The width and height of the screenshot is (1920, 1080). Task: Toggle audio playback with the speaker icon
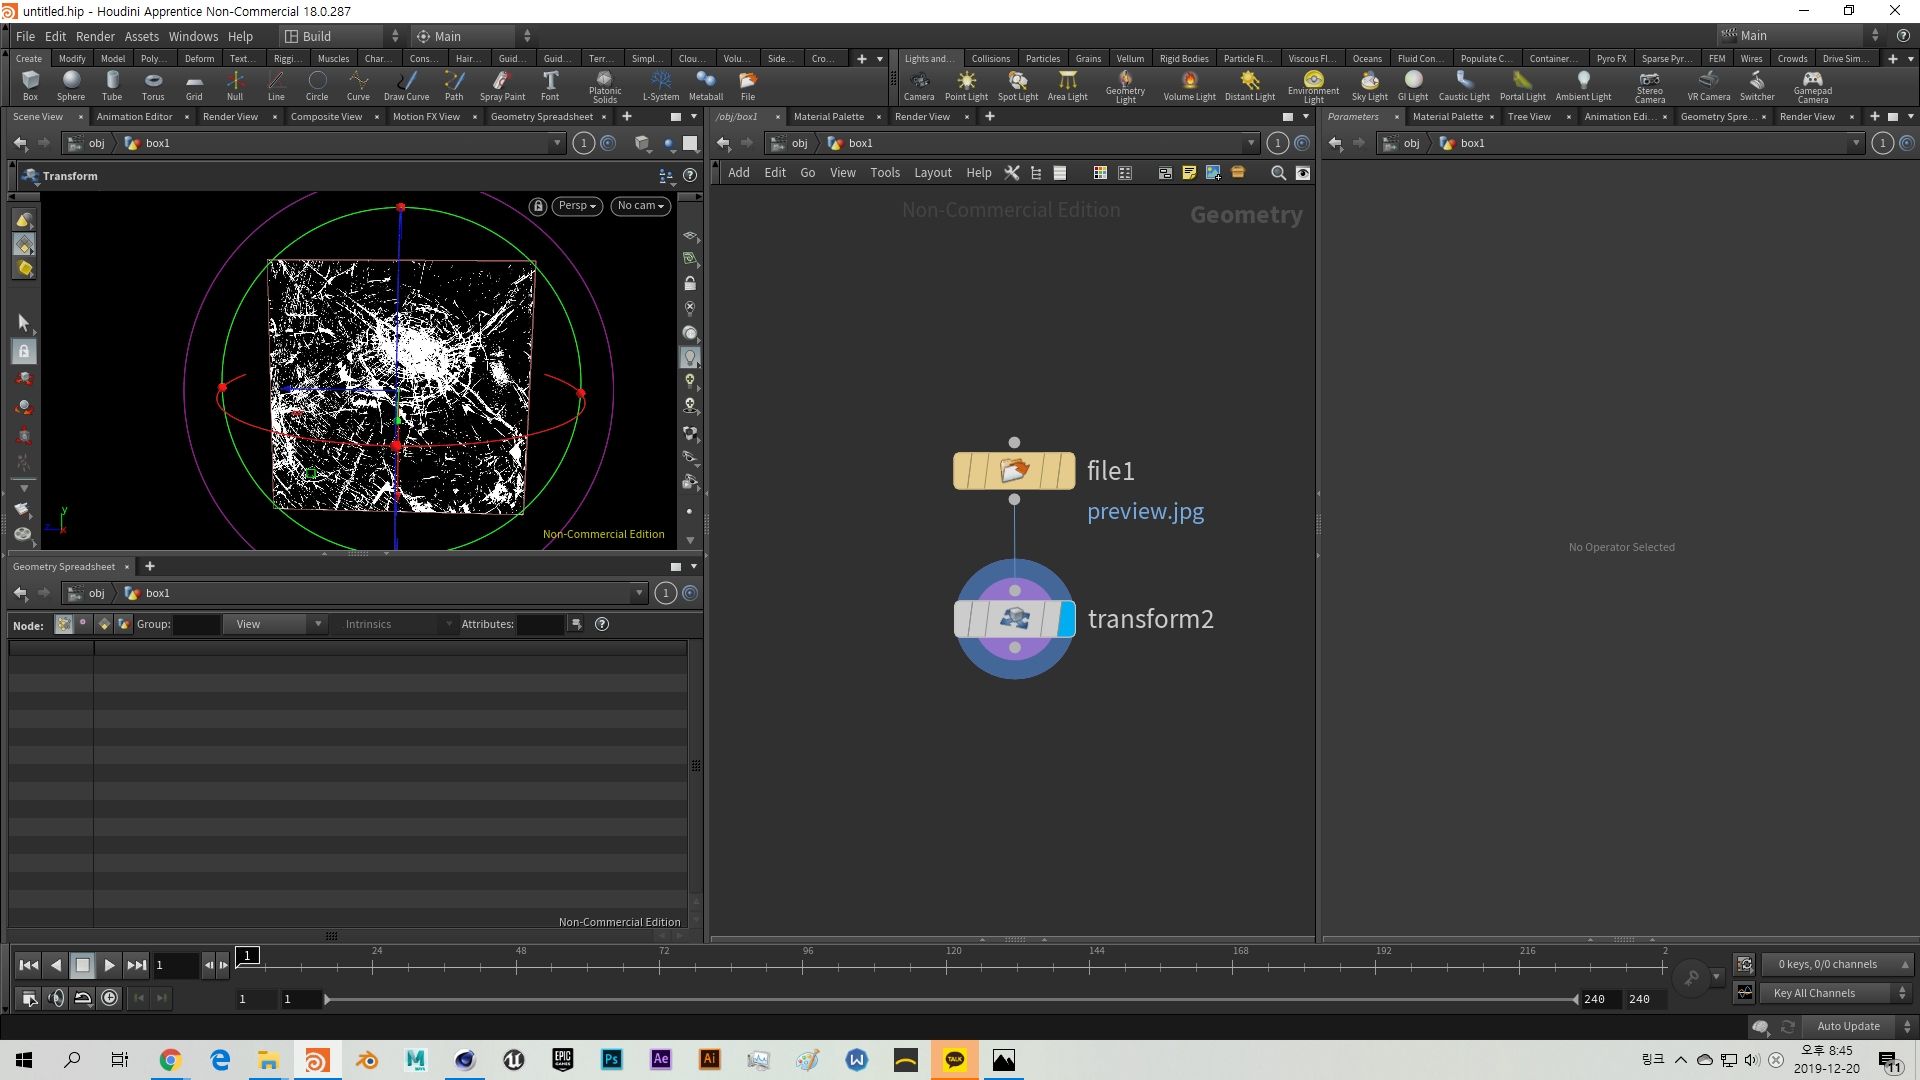[57, 997]
